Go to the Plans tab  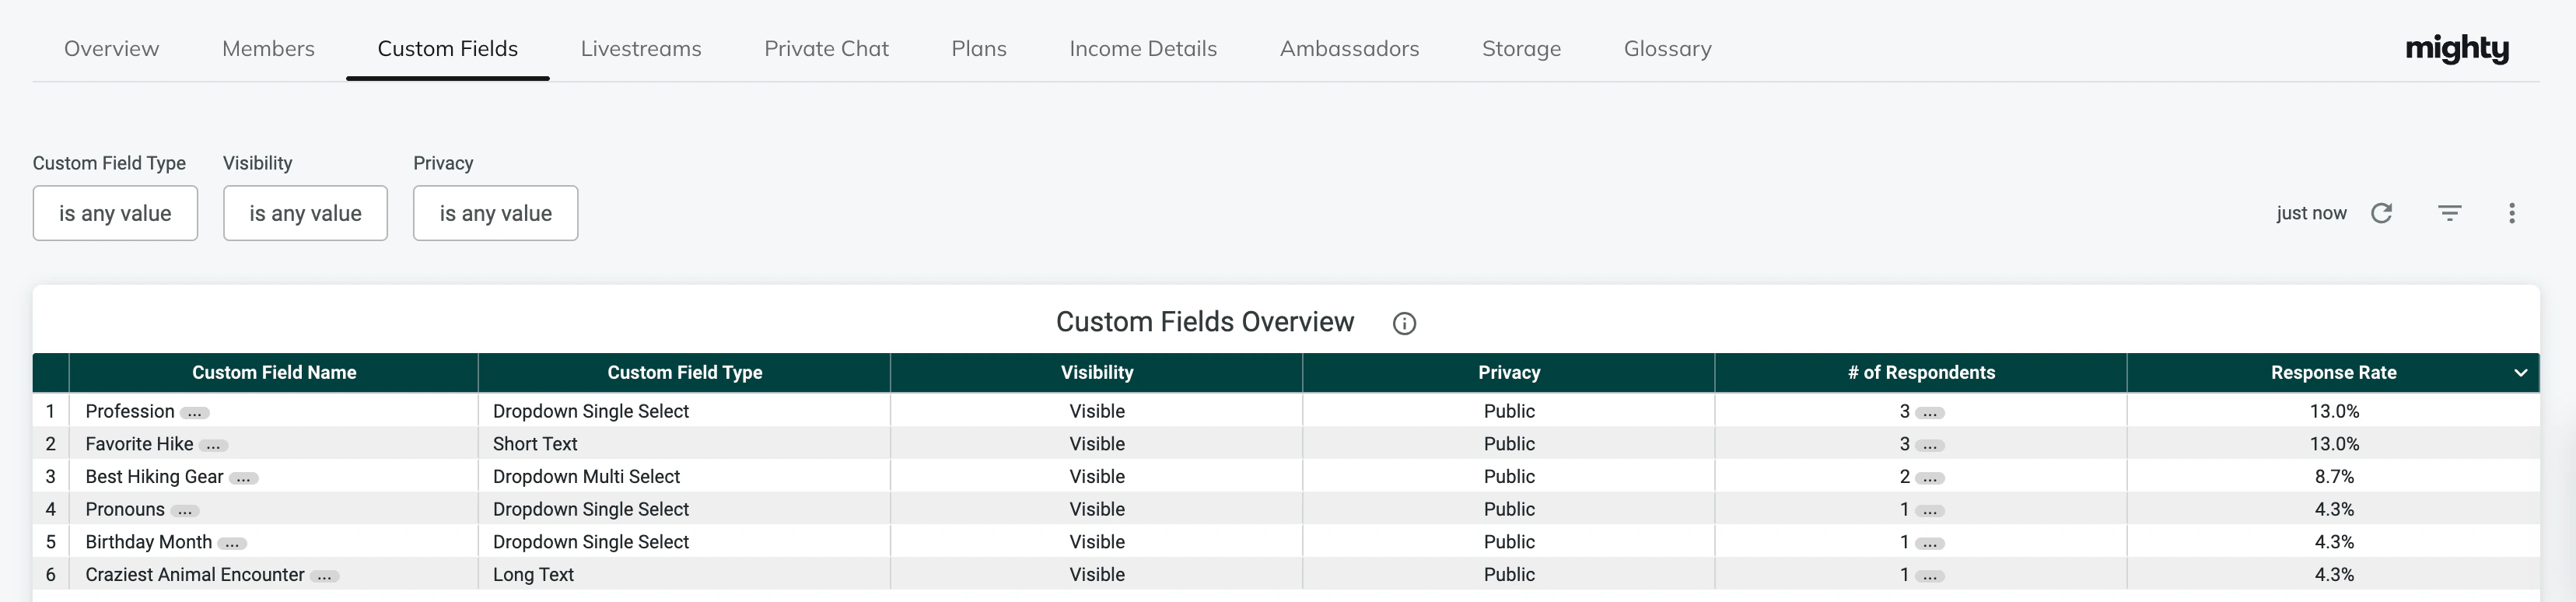(979, 49)
